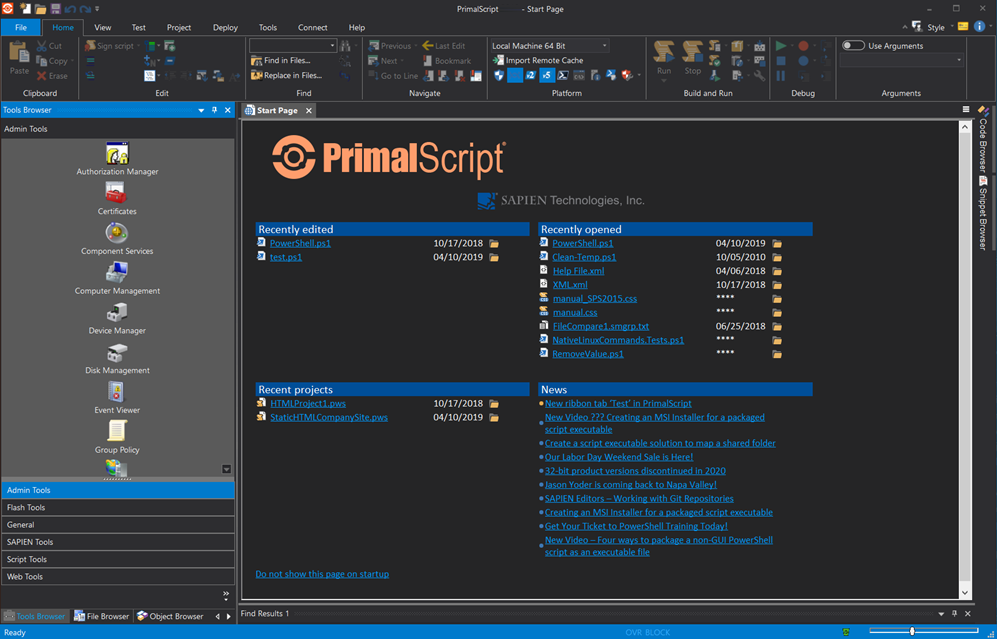The width and height of the screenshot is (997, 639).
Task: Toggle auto-hide pin on Tools Browser panel
Action: point(215,110)
